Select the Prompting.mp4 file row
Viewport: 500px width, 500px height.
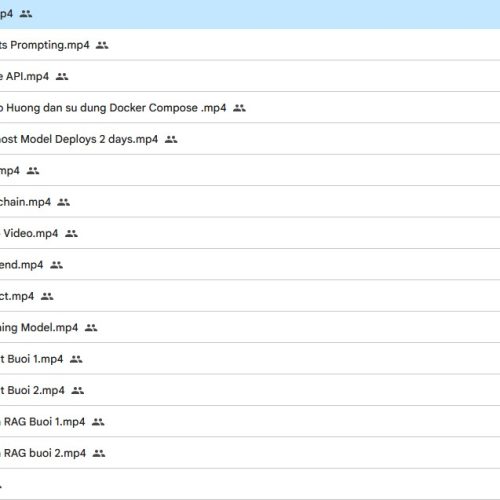click(250, 45)
